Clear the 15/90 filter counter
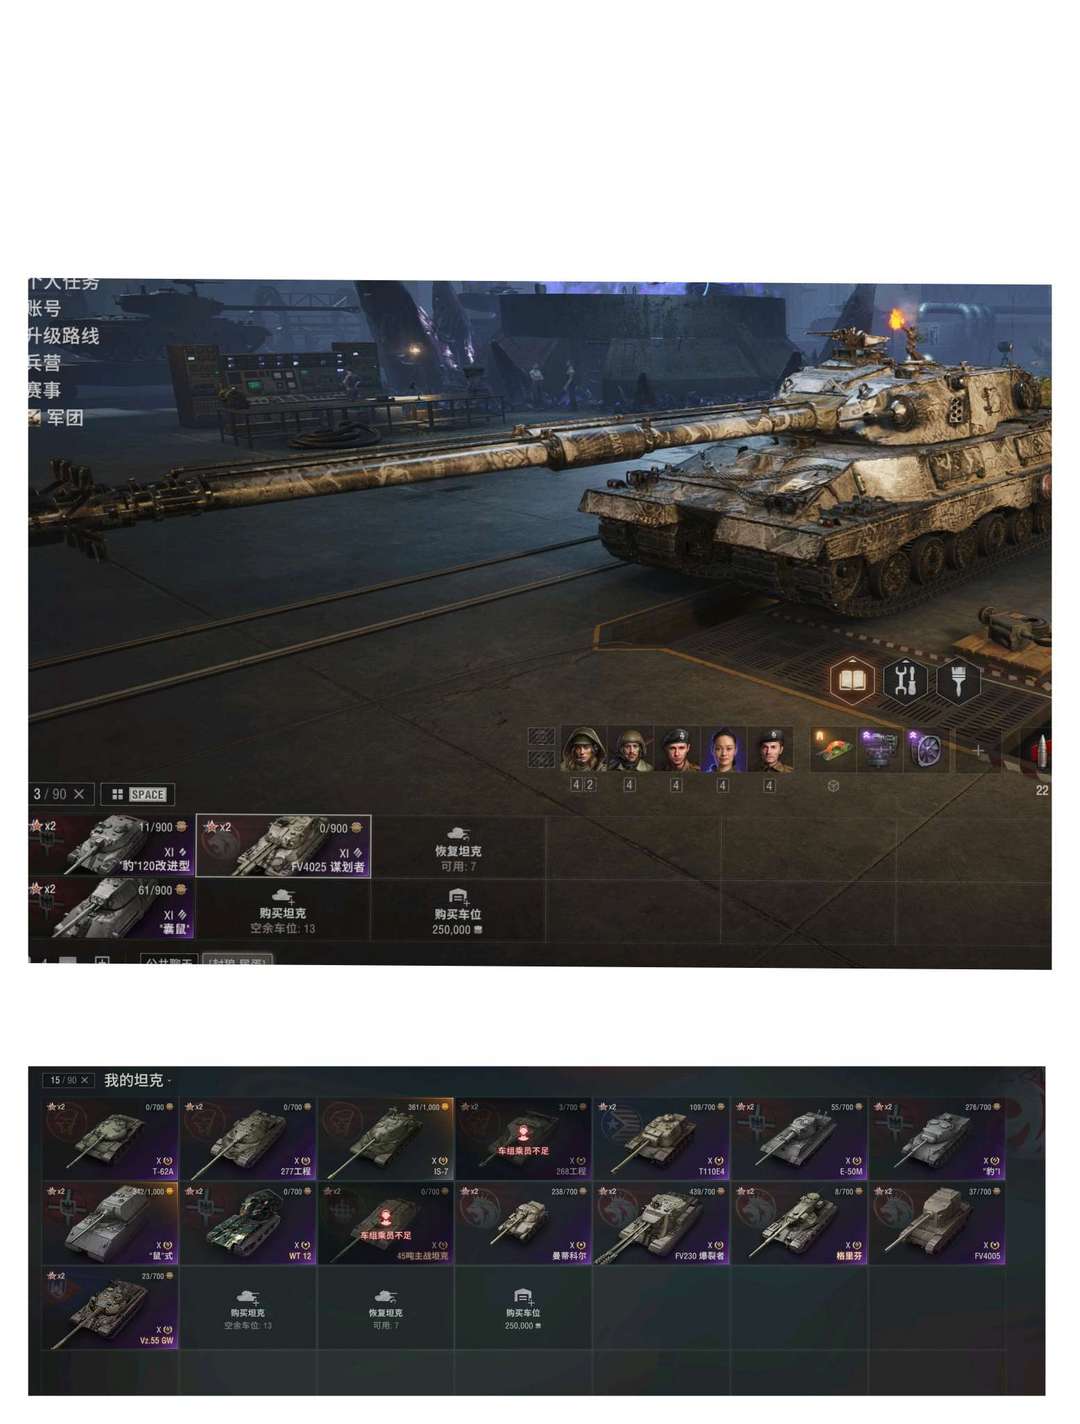 tap(85, 1080)
